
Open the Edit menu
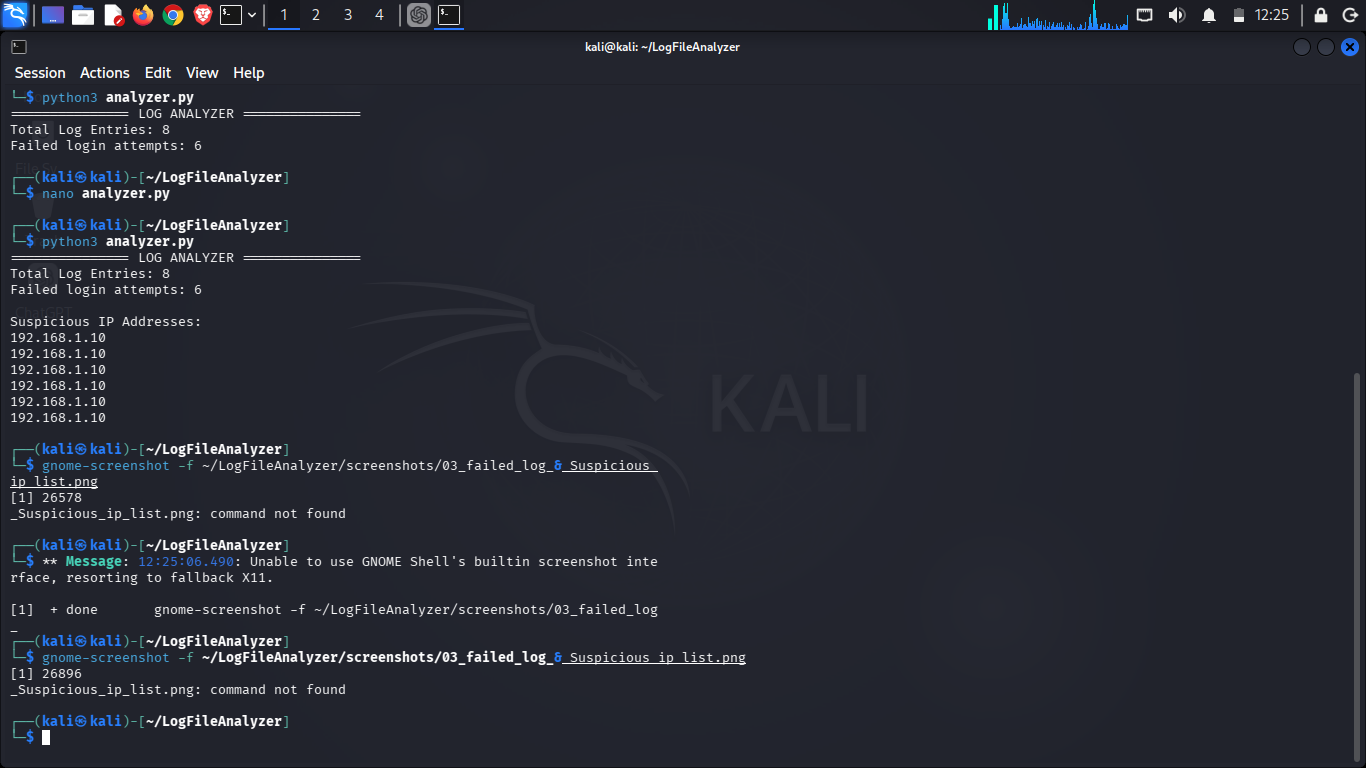pos(158,73)
